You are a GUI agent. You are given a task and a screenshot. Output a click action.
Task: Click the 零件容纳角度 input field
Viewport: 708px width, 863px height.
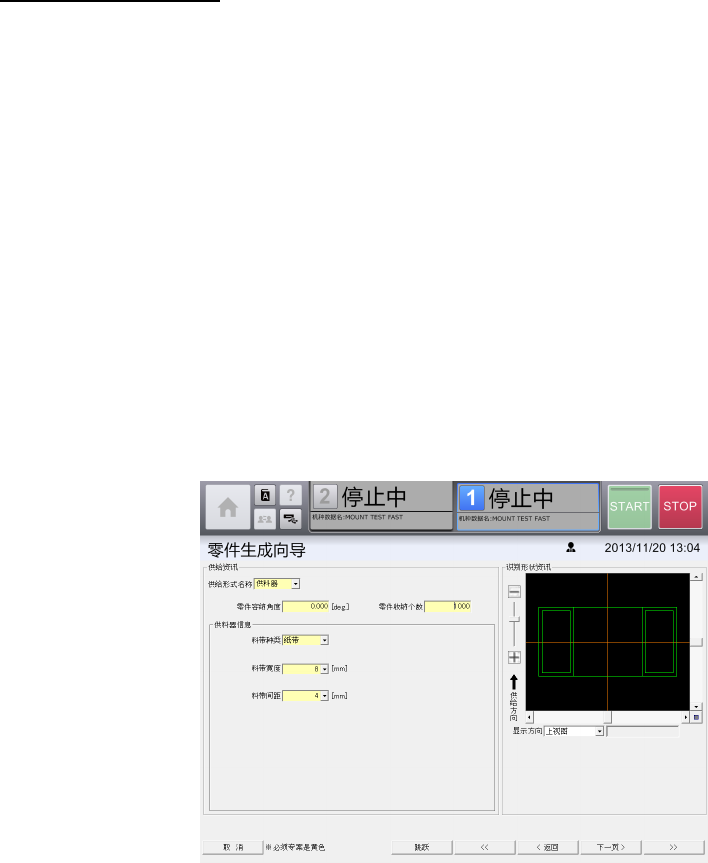tap(306, 607)
